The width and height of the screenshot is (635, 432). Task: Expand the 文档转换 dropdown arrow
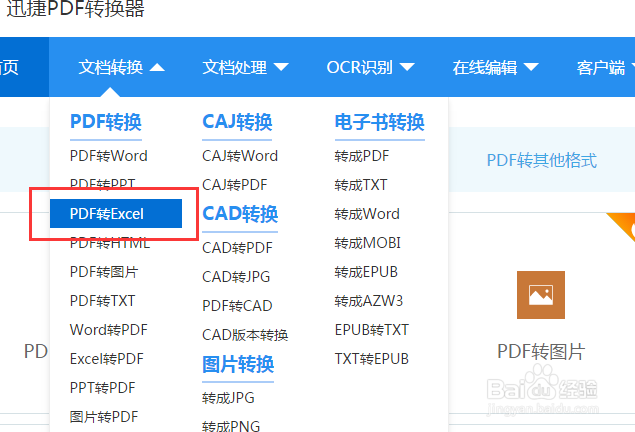[157, 67]
